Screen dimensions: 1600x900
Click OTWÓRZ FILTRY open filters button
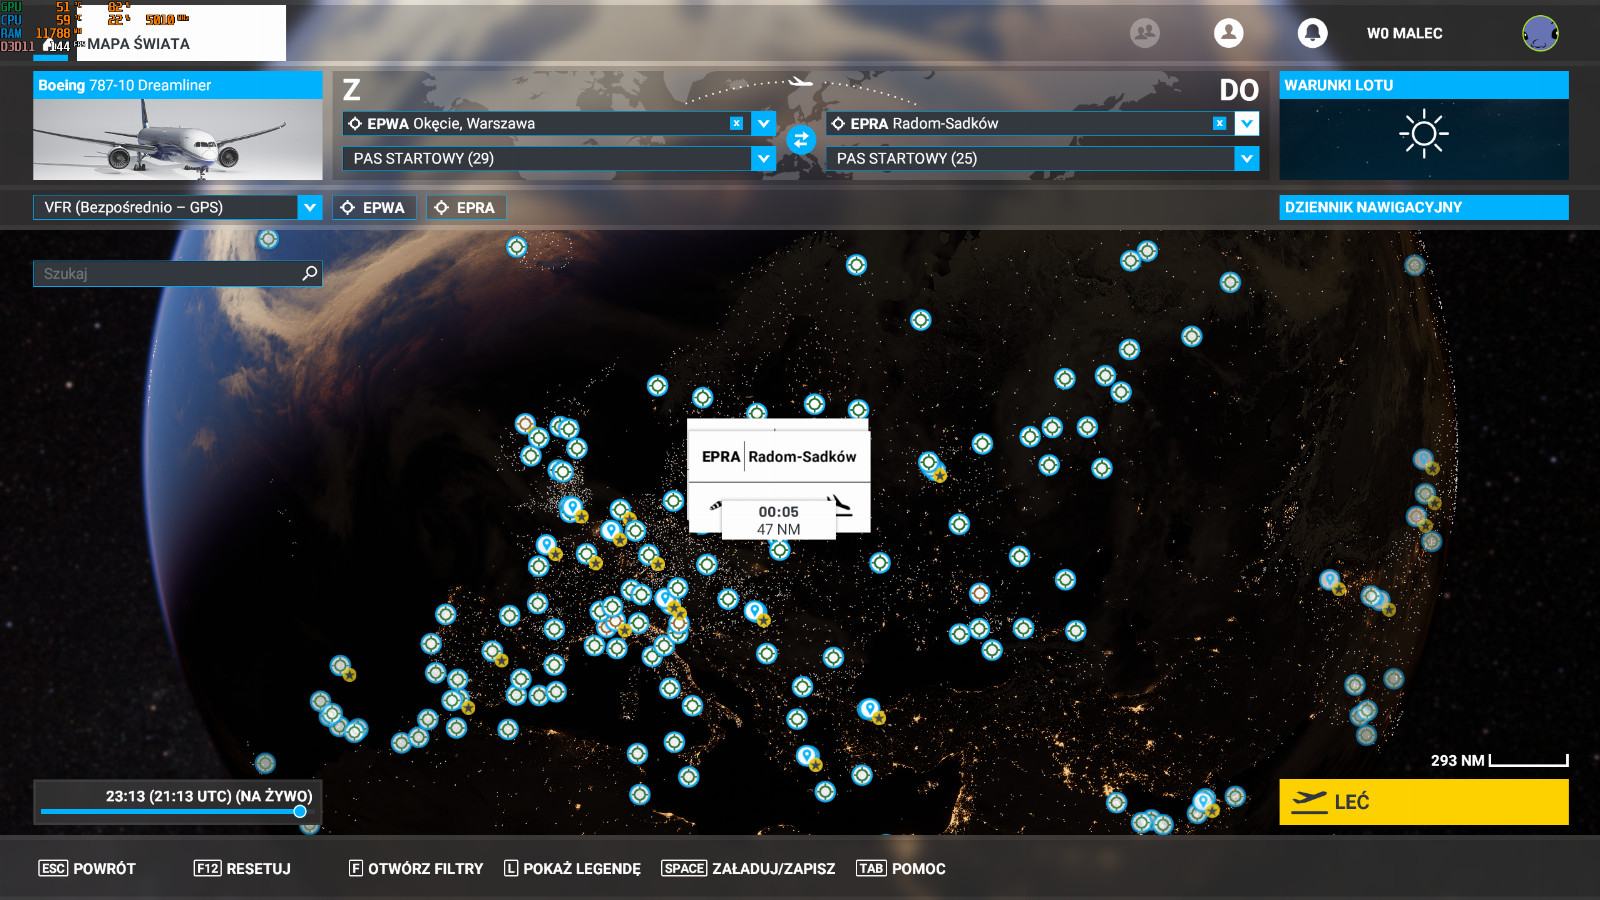(x=416, y=868)
